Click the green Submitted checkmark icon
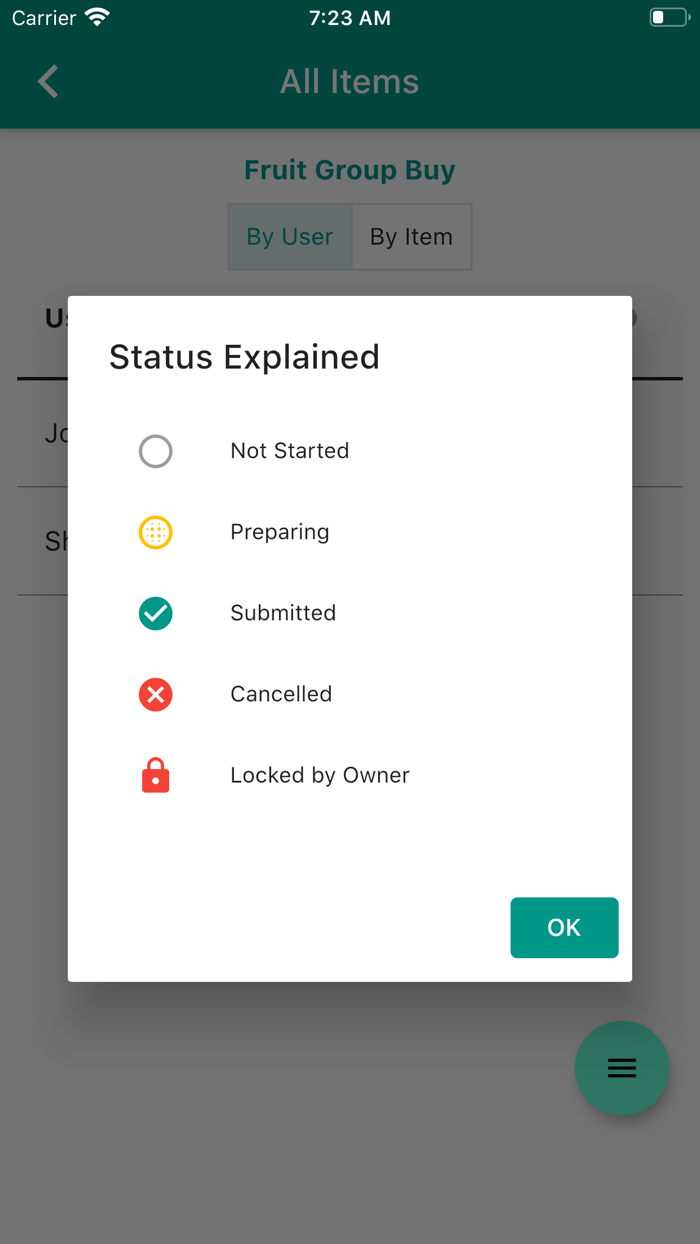Screen dimensions: 700x1244 pyautogui.click(x=156, y=614)
